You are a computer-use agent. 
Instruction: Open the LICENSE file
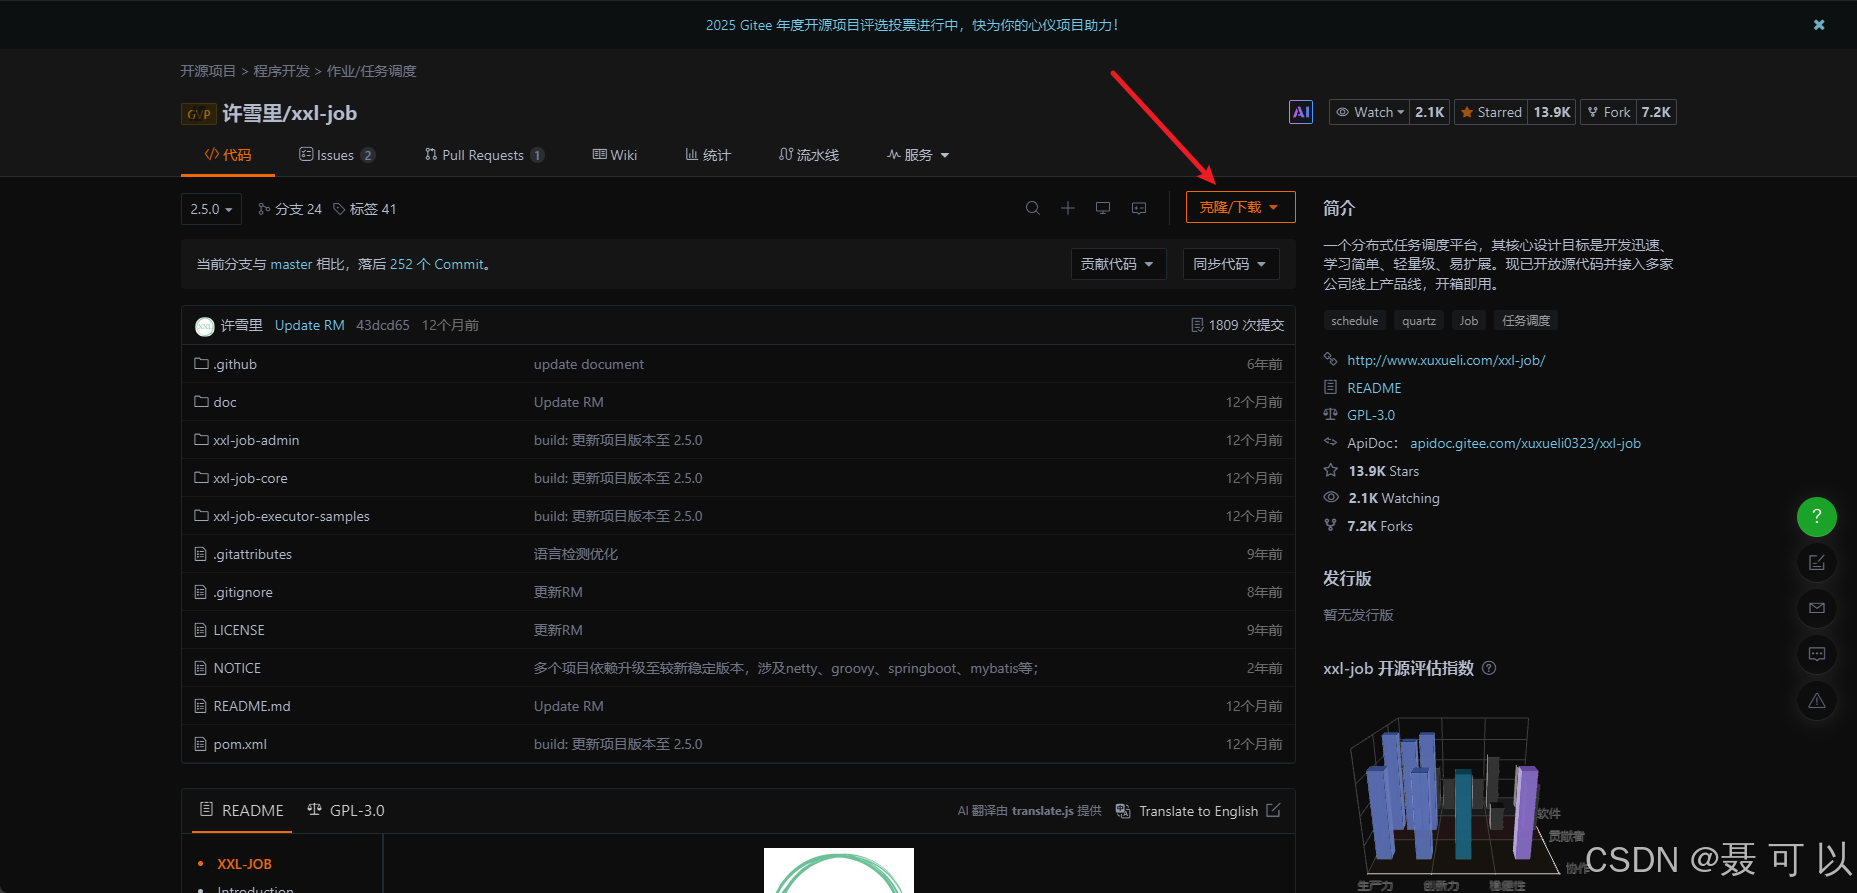click(239, 630)
